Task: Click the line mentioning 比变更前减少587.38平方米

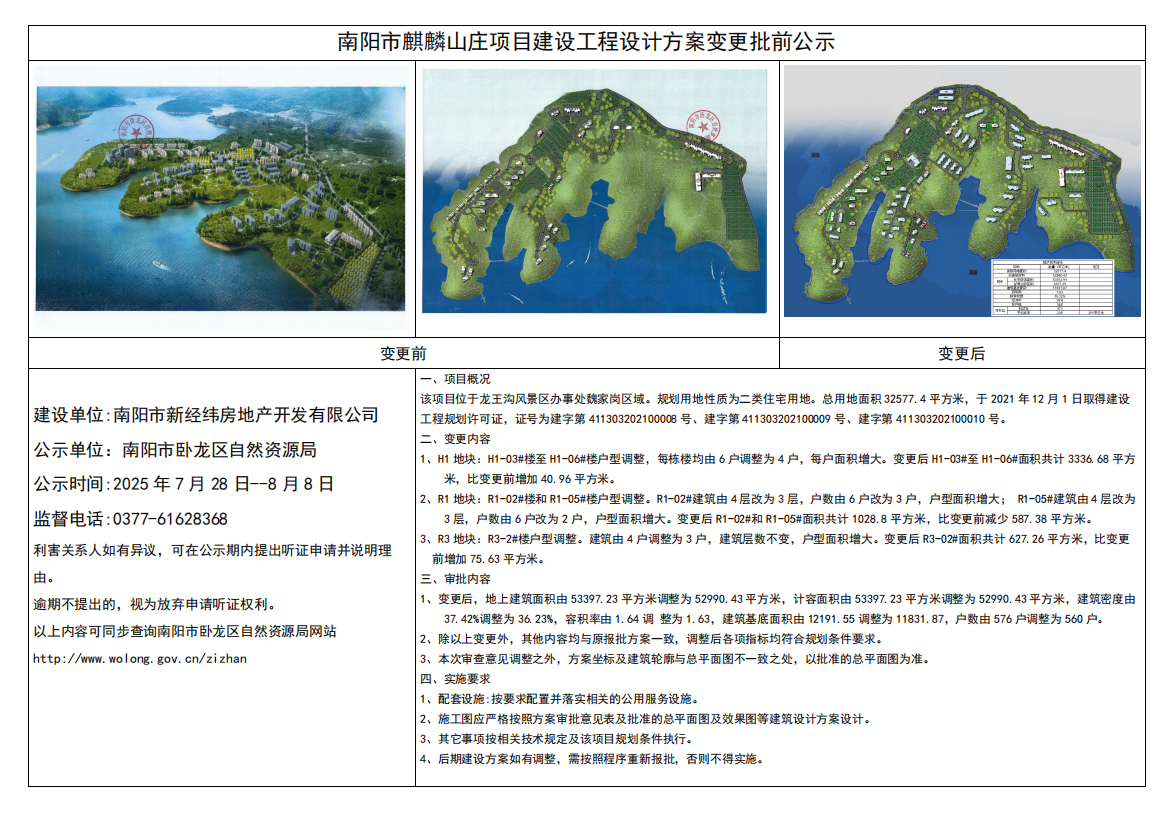Action: 770,519
